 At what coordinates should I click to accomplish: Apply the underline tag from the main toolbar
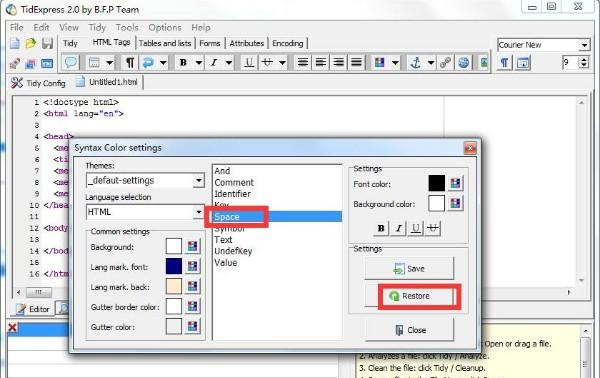click(249, 62)
